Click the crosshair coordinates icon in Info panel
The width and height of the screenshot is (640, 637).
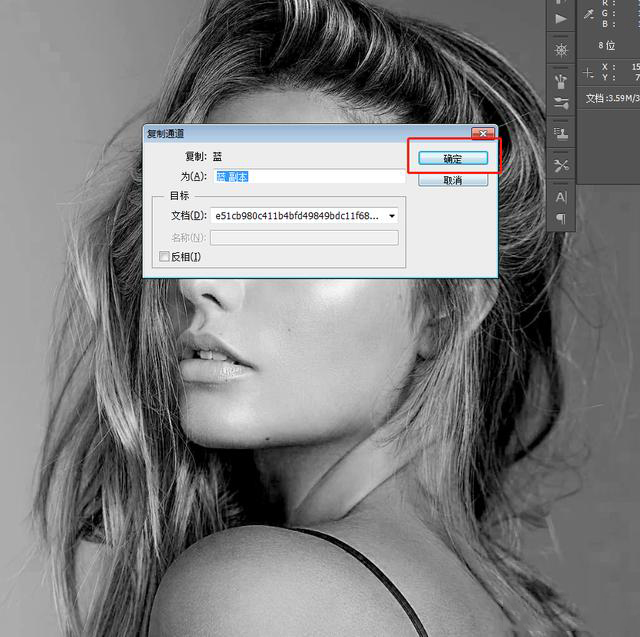[x=588, y=73]
